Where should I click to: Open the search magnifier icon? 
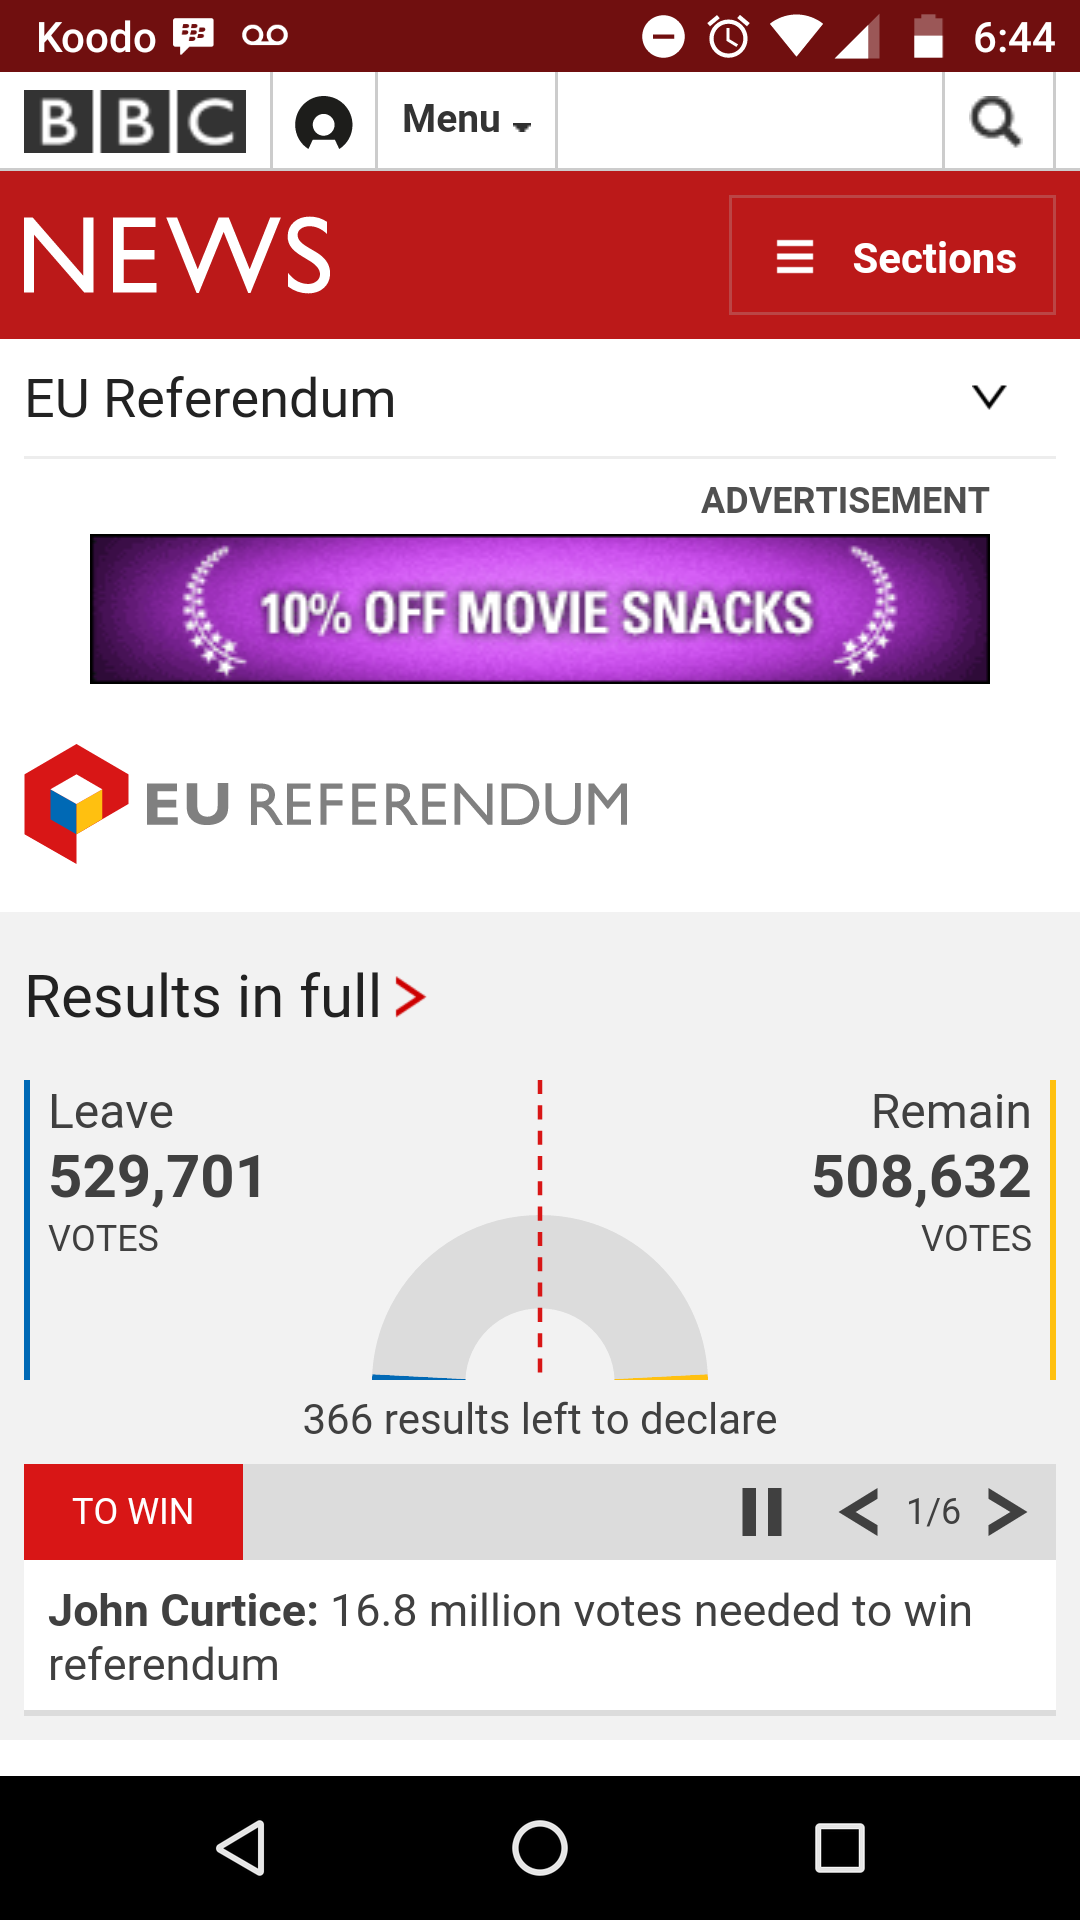pyautogui.click(x=997, y=121)
